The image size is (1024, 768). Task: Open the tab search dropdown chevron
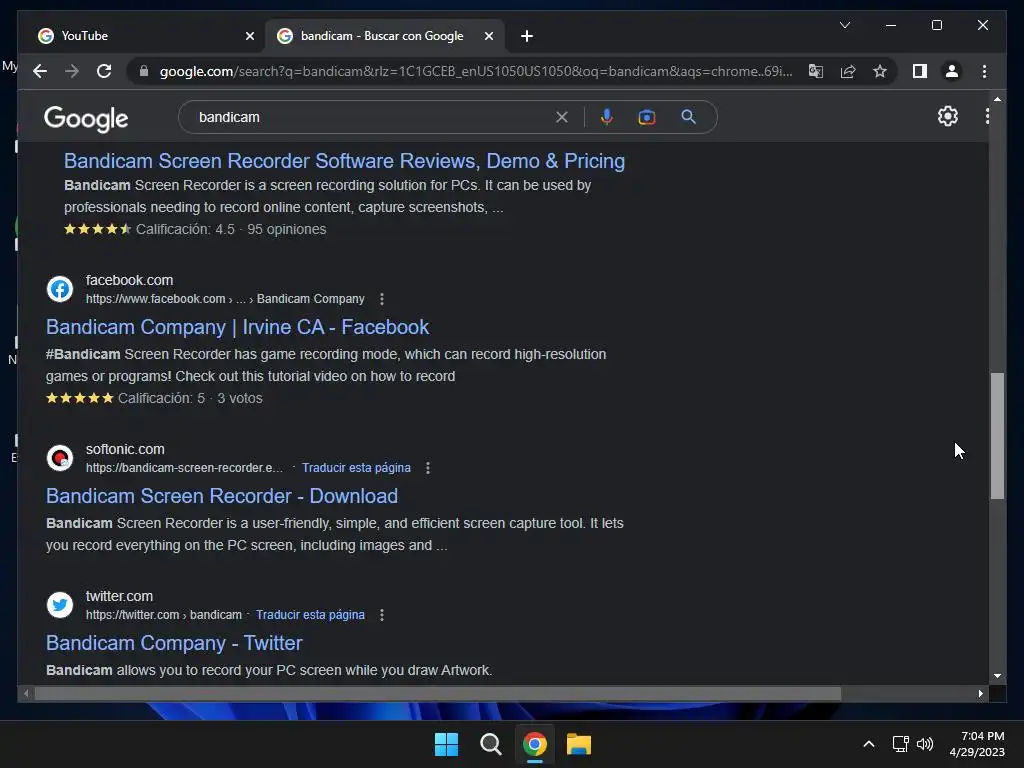[844, 25]
